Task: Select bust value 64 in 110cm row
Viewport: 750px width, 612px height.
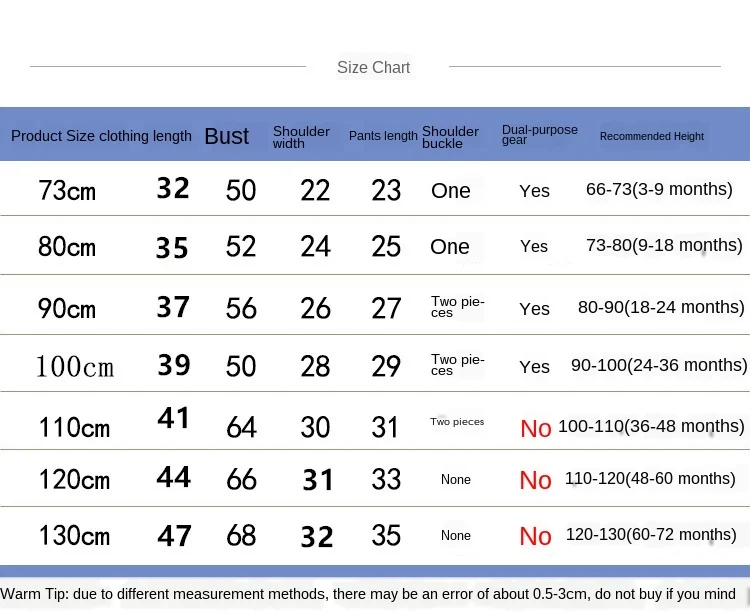Action: click(241, 427)
